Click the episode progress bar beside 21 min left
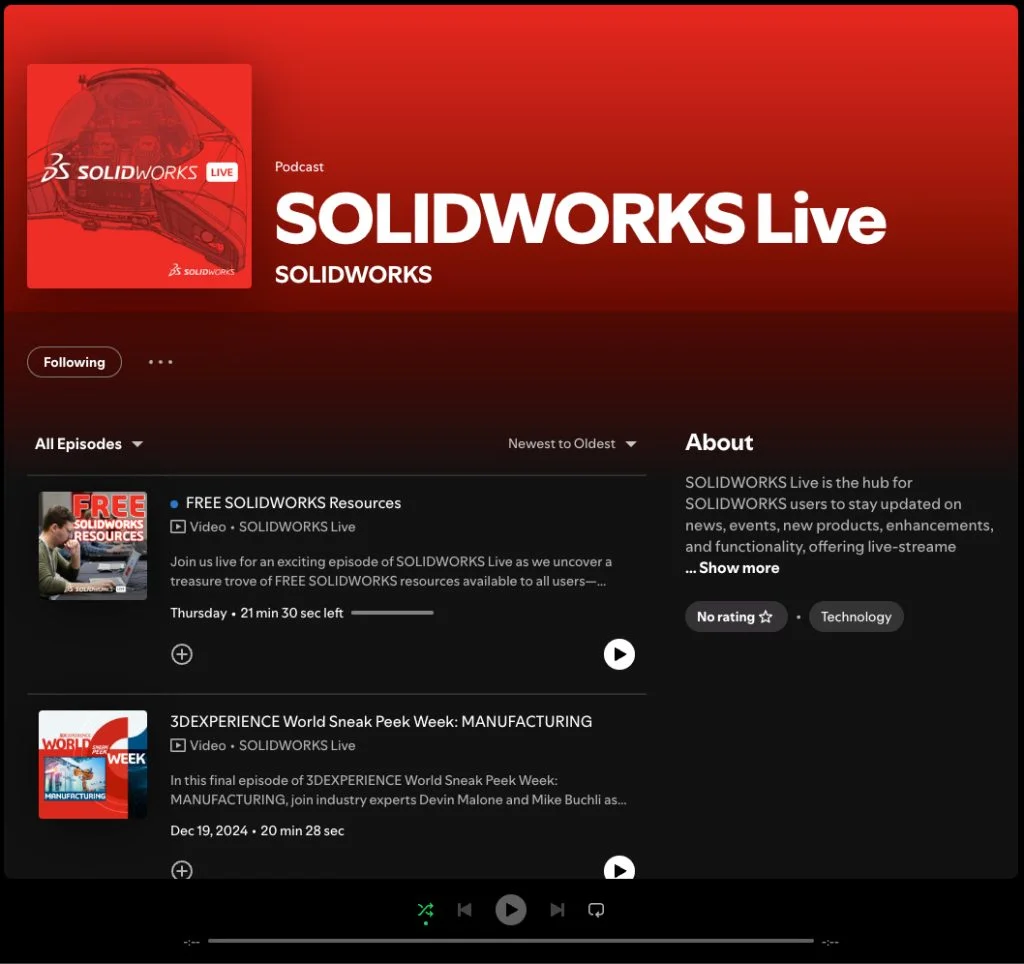1024x964 pixels. (x=392, y=613)
